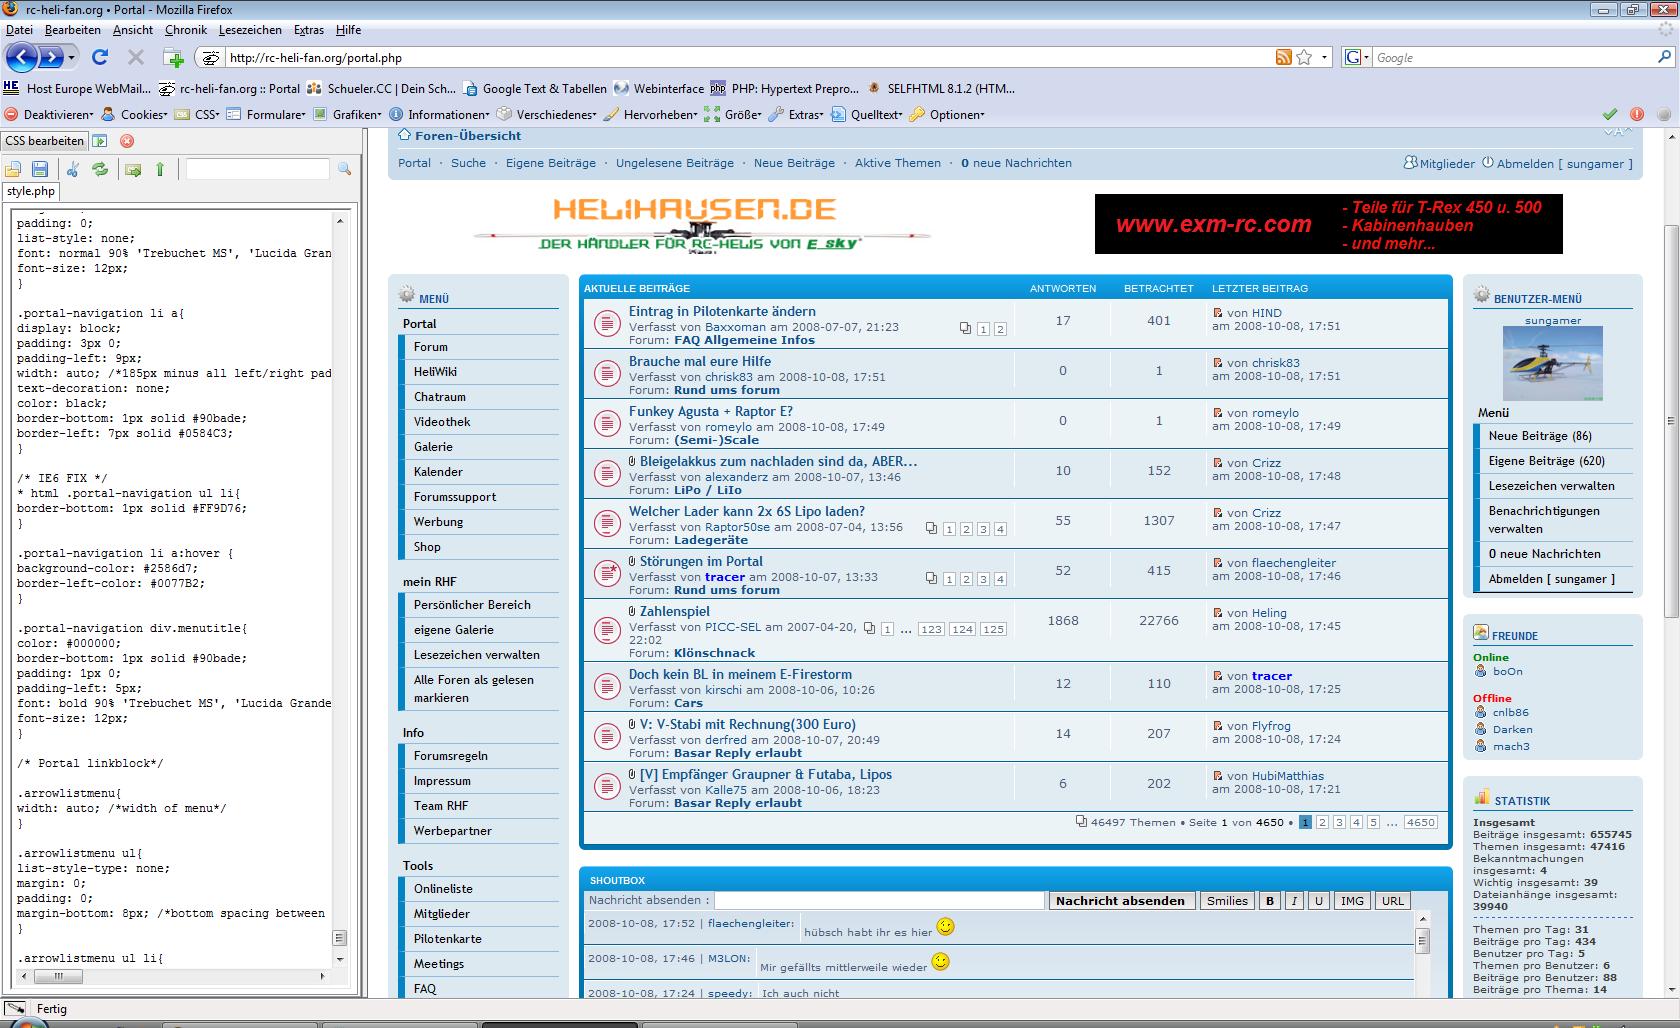The image size is (1680, 1028).
Task: Click the URL button in shoutbox
Action: click(x=1393, y=900)
